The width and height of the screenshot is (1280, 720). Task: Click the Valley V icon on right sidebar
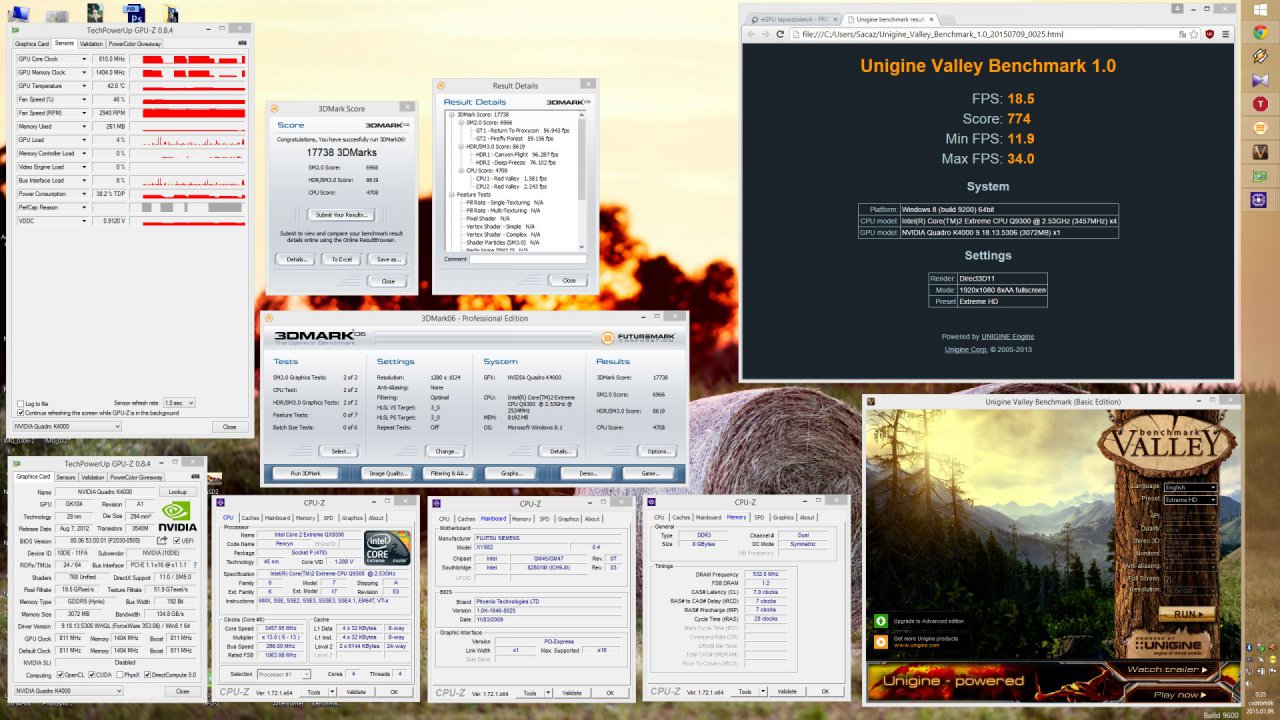click(x=1262, y=152)
